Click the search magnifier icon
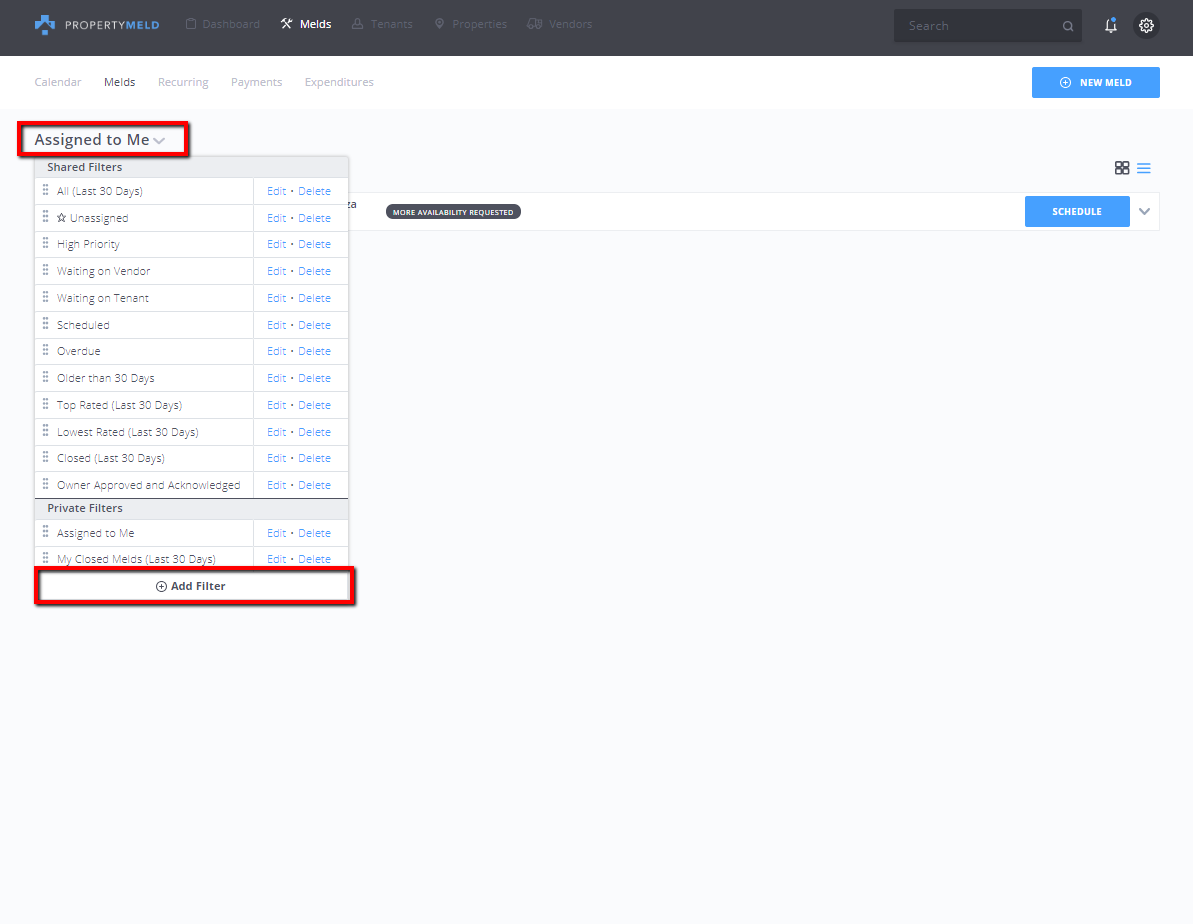Viewport: 1193px width, 924px height. point(1068,27)
